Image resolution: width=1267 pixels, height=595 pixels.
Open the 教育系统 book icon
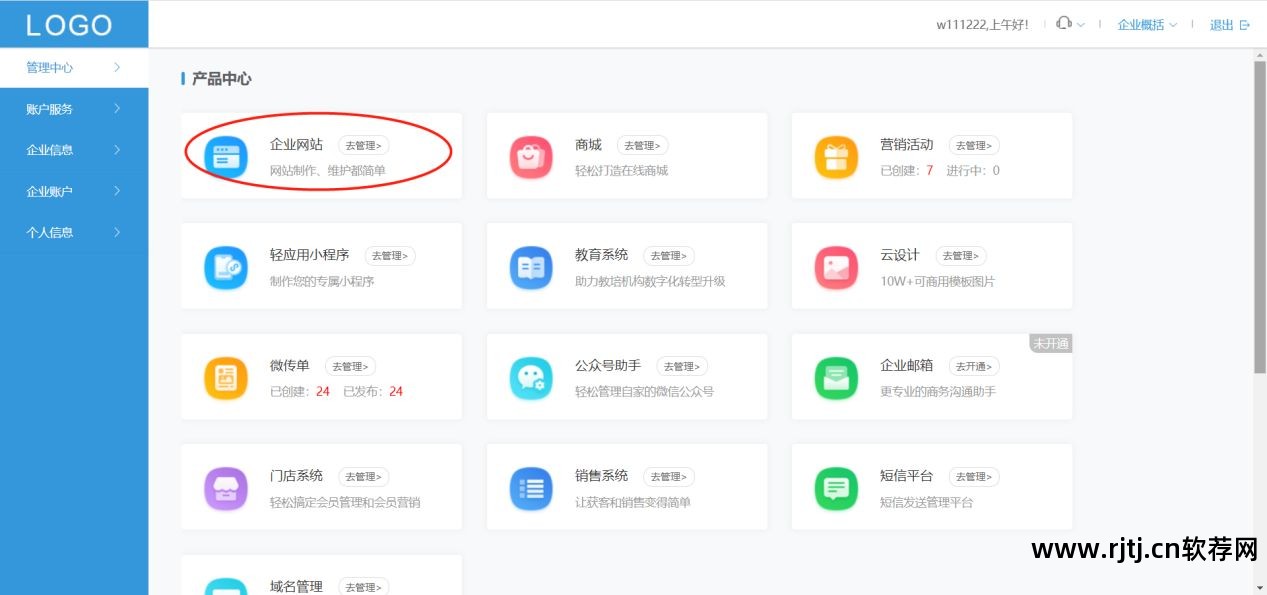tap(531, 268)
